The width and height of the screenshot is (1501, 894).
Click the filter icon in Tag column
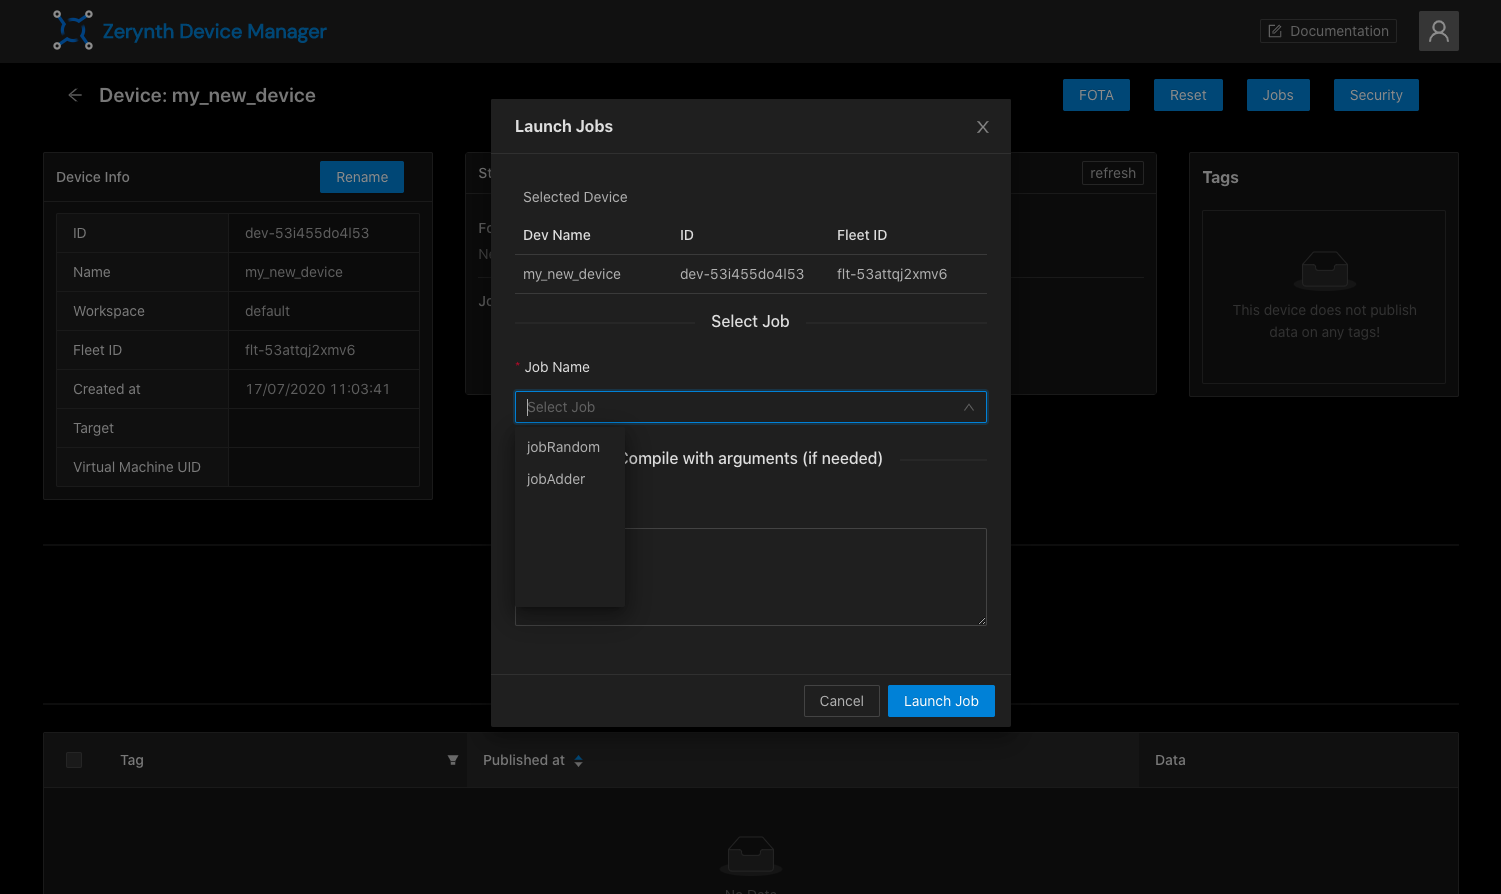click(x=453, y=760)
